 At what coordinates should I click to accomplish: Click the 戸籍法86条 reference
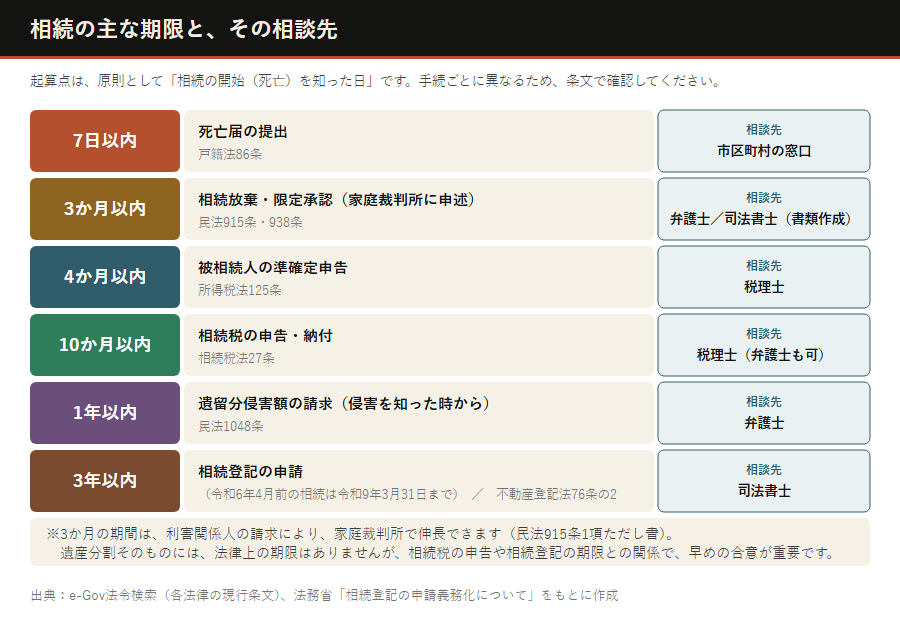pos(230,154)
